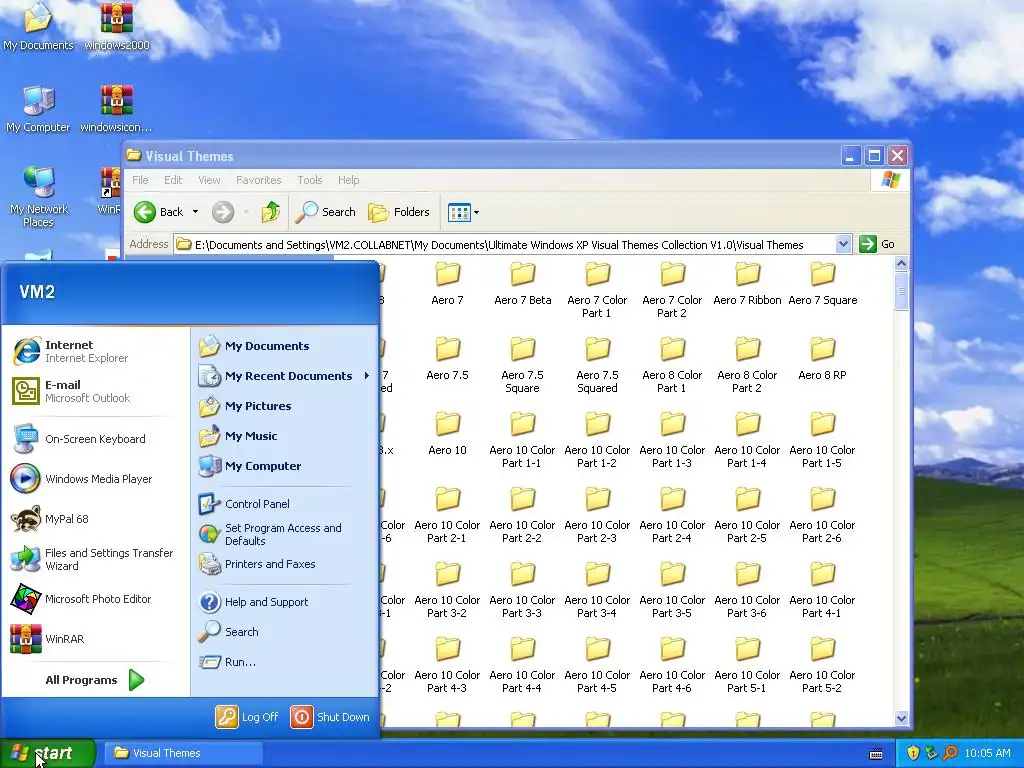Screen dimensions: 1024x768
Task: Click the keyboard icon on taskbar
Action: click(x=876, y=754)
